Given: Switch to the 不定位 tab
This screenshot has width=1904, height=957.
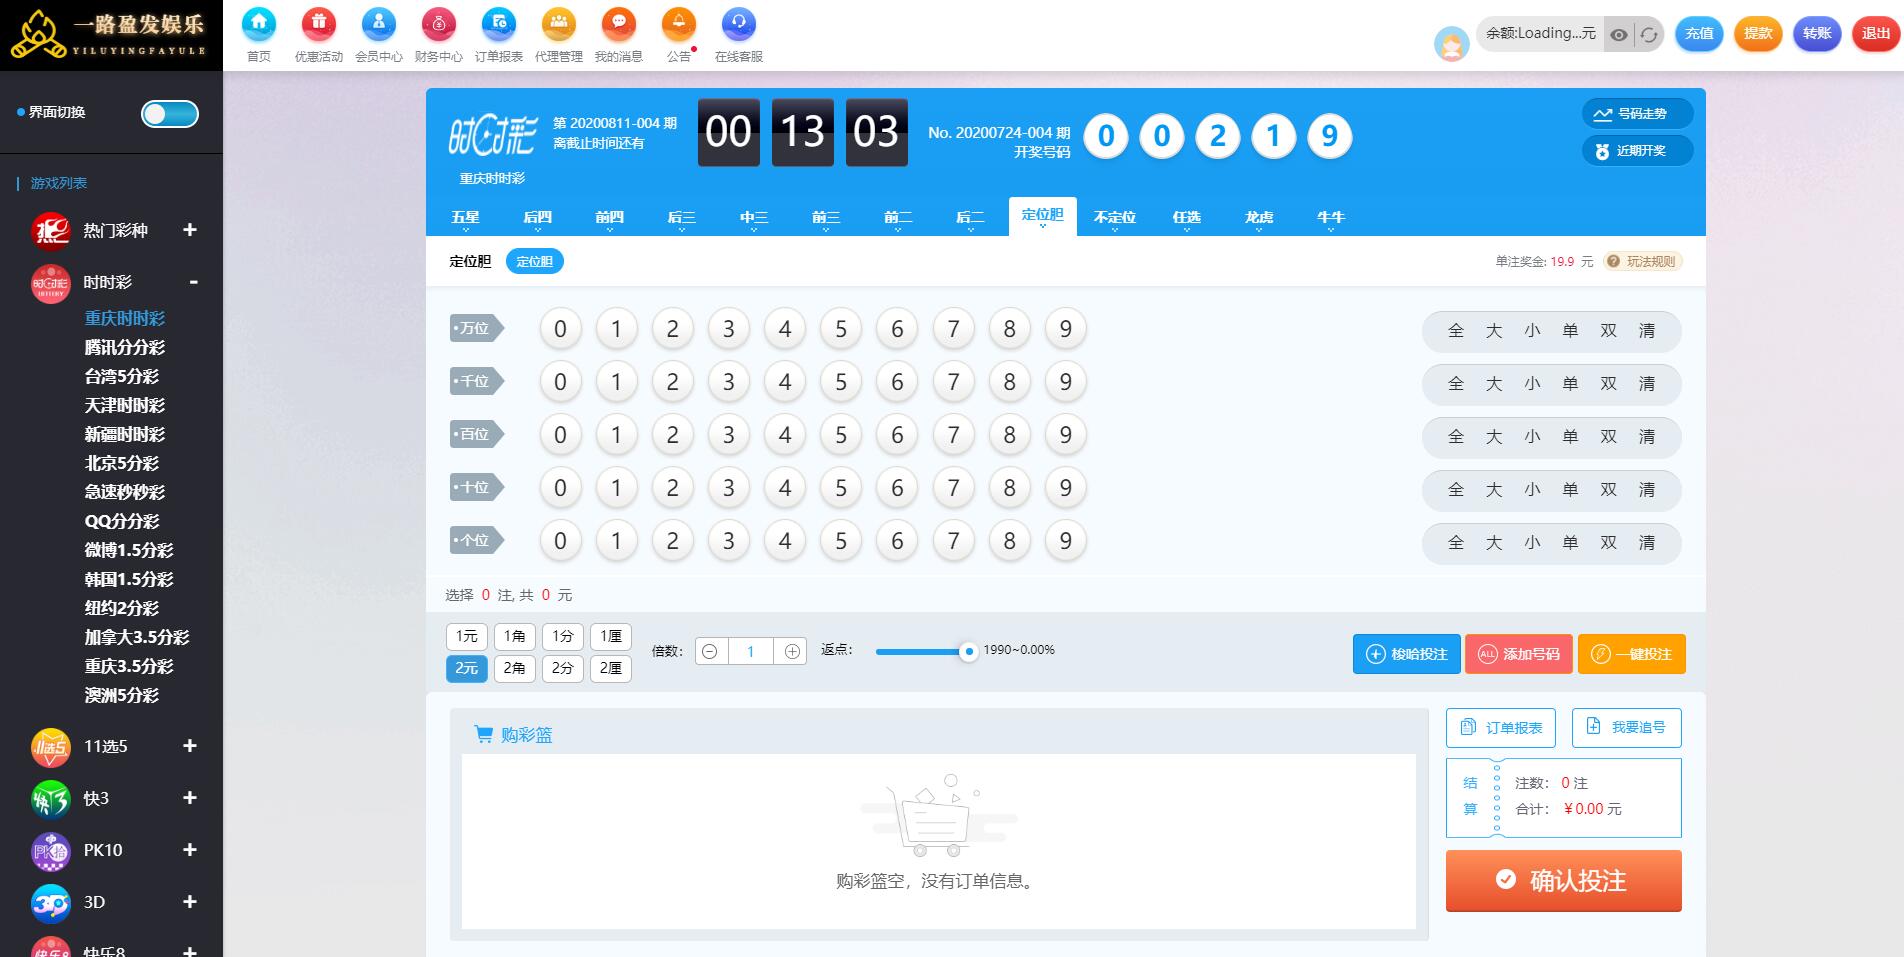Looking at the screenshot, I should tap(1115, 217).
